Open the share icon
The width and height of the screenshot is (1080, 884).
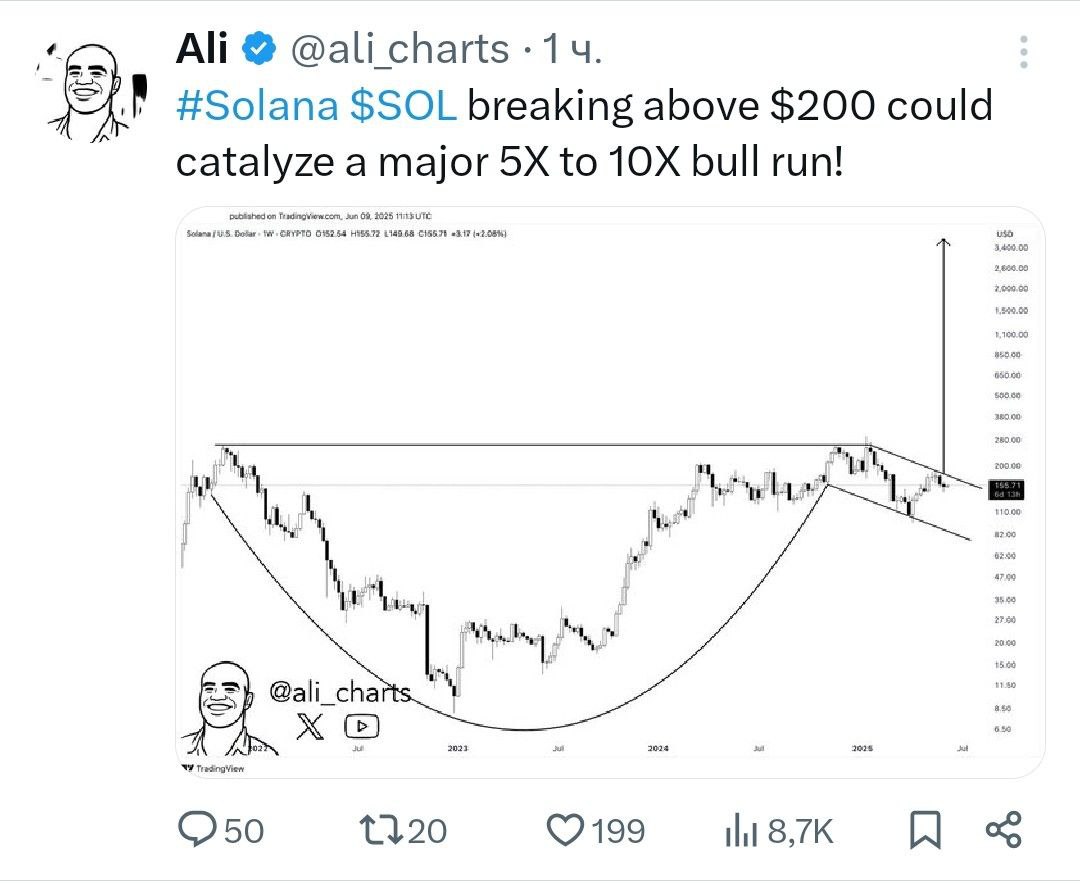(x=1004, y=830)
